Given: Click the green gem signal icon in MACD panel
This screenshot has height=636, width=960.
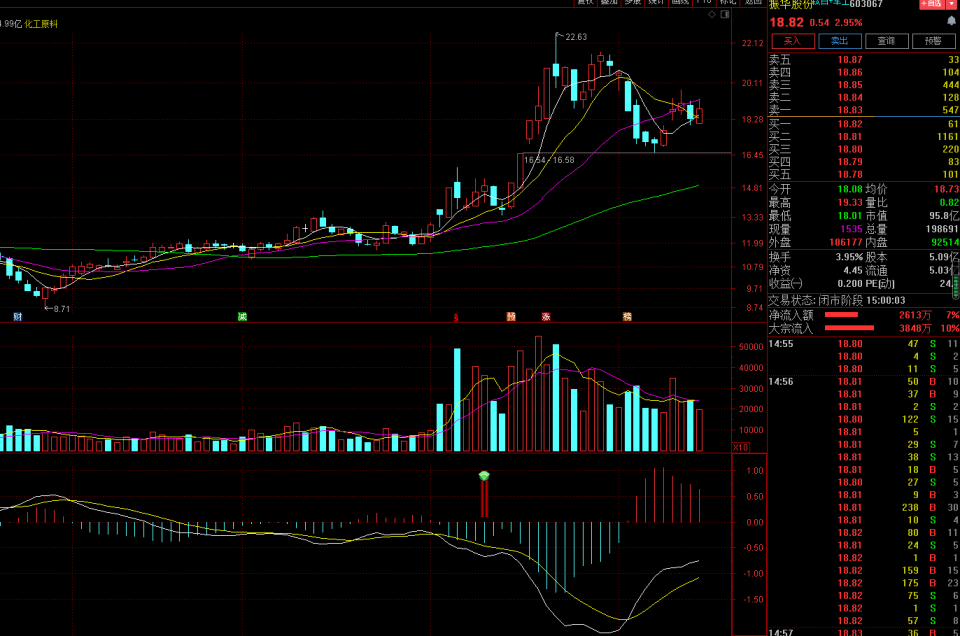Looking at the screenshot, I should tap(484, 476).
